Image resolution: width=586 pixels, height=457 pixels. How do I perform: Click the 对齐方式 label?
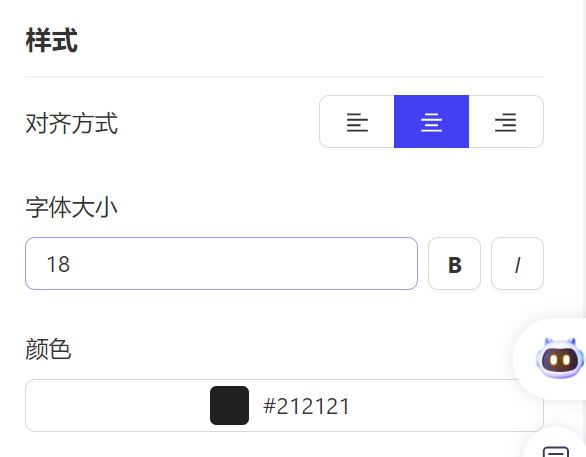click(x=71, y=123)
